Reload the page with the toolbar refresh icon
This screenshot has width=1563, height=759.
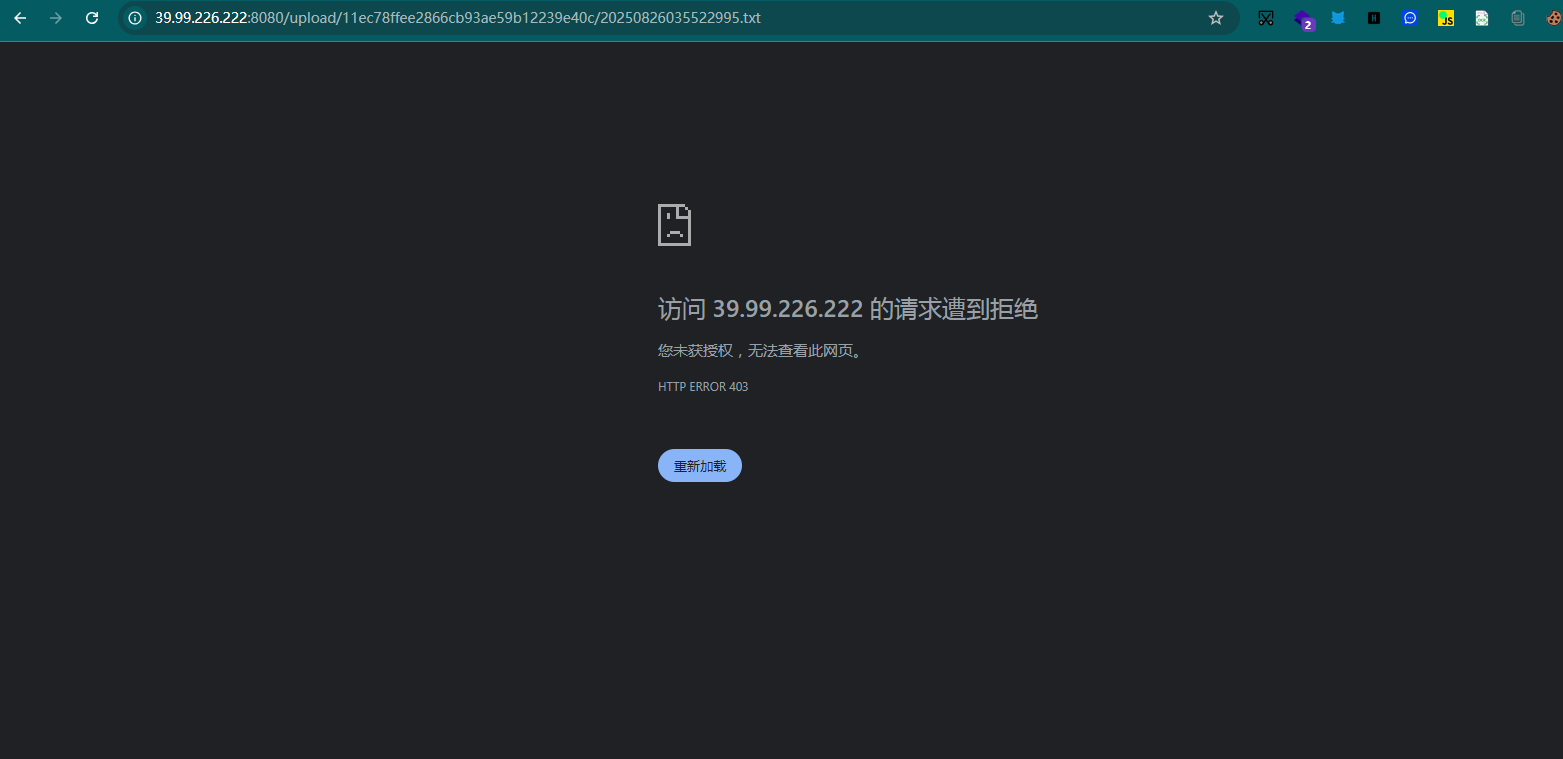(92, 18)
